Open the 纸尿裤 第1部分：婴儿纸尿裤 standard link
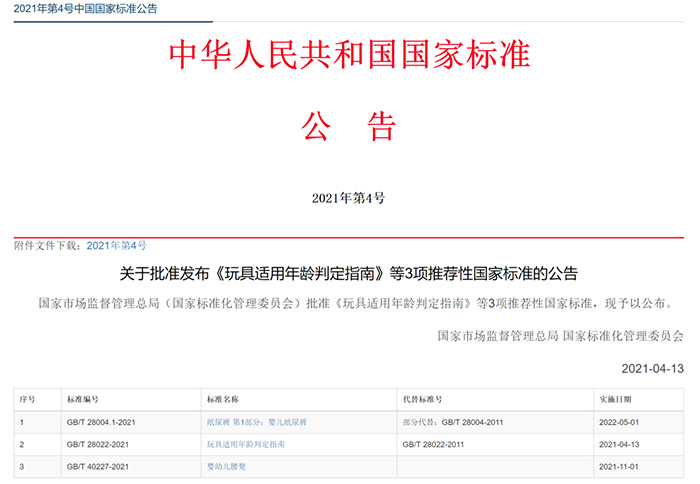Screen dimensions: 700x484 257,423
